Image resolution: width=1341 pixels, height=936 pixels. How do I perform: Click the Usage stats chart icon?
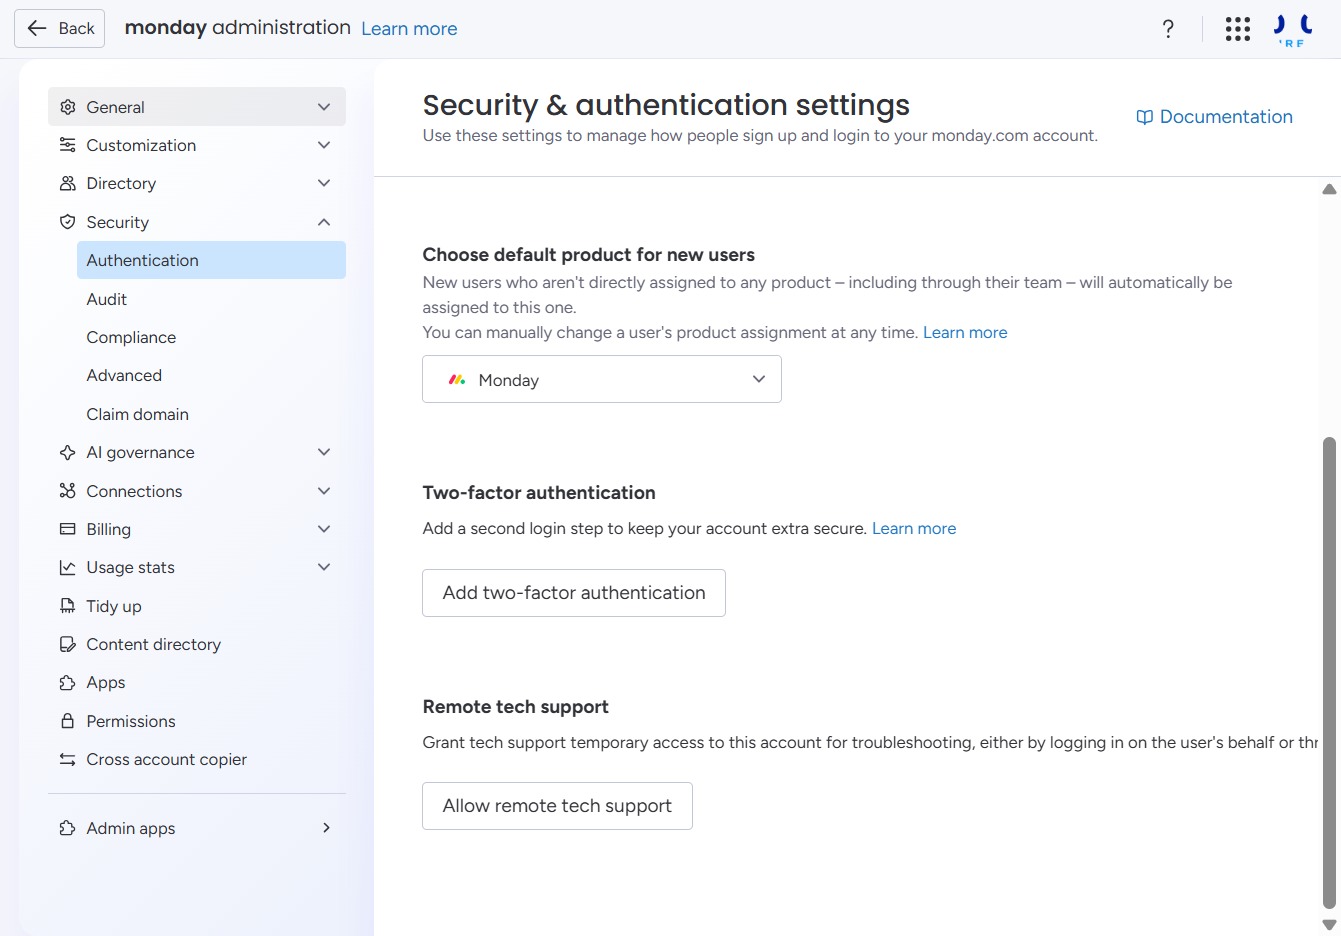point(68,567)
